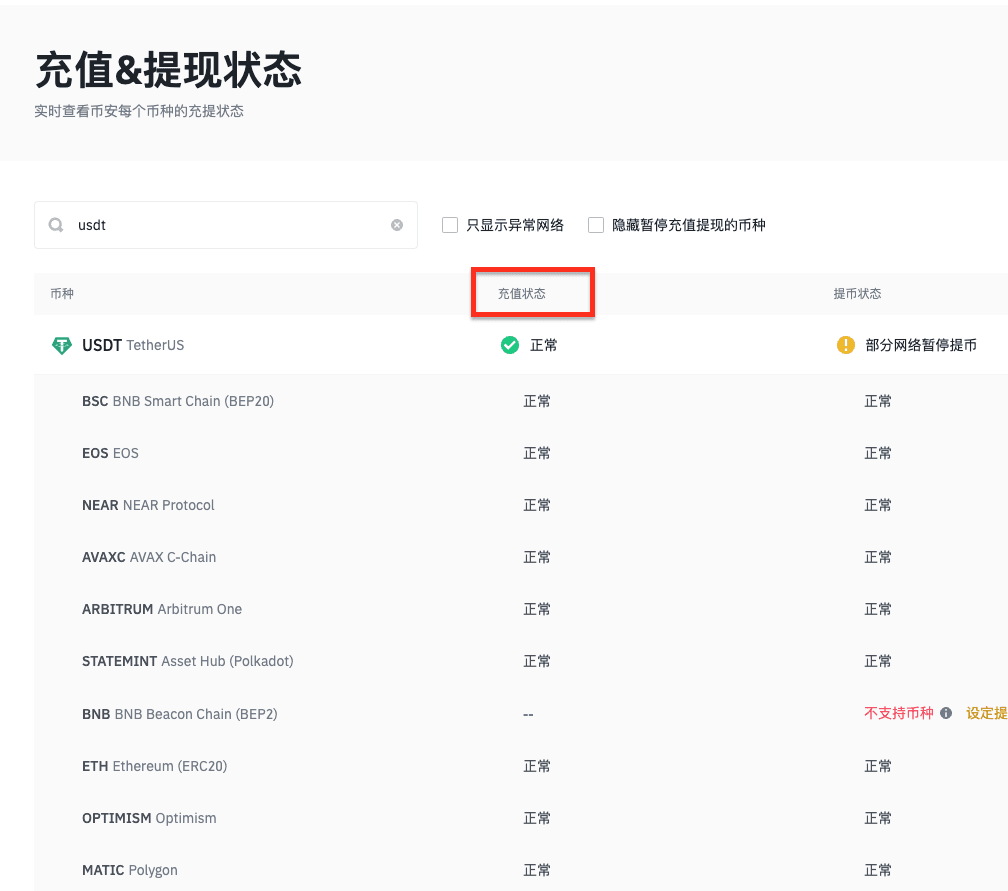Click BSC deposit status 正常
The height and width of the screenshot is (891, 1008).
537,401
